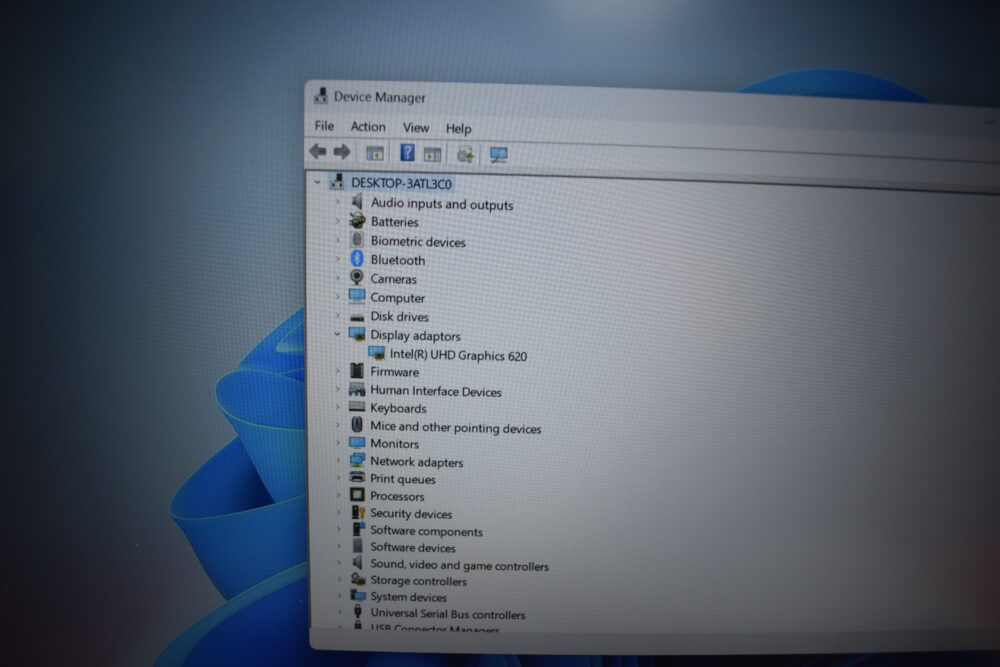
Task: Click the Batteries category icon
Action: click(x=357, y=221)
